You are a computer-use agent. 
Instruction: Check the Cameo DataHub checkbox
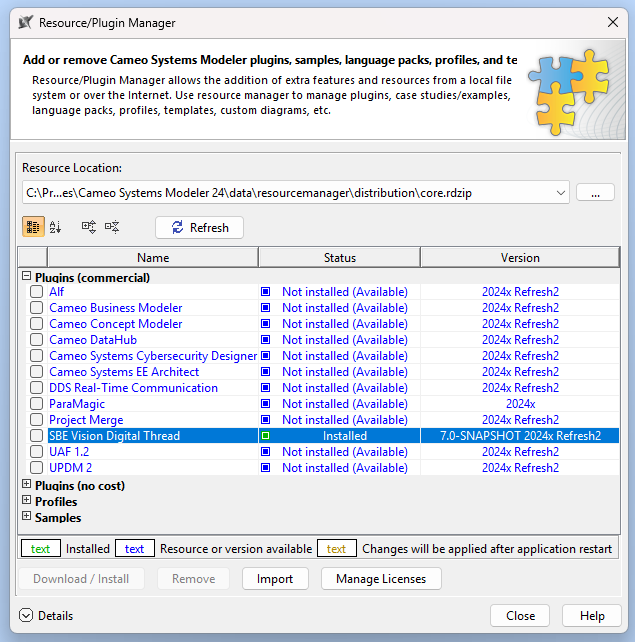pos(37,340)
